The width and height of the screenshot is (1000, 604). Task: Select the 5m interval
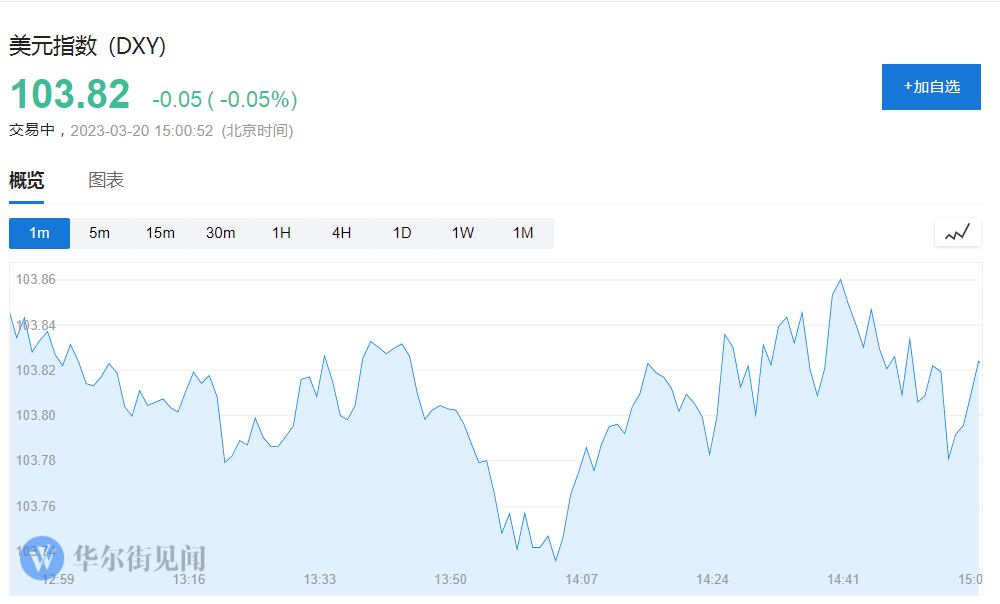click(x=99, y=233)
